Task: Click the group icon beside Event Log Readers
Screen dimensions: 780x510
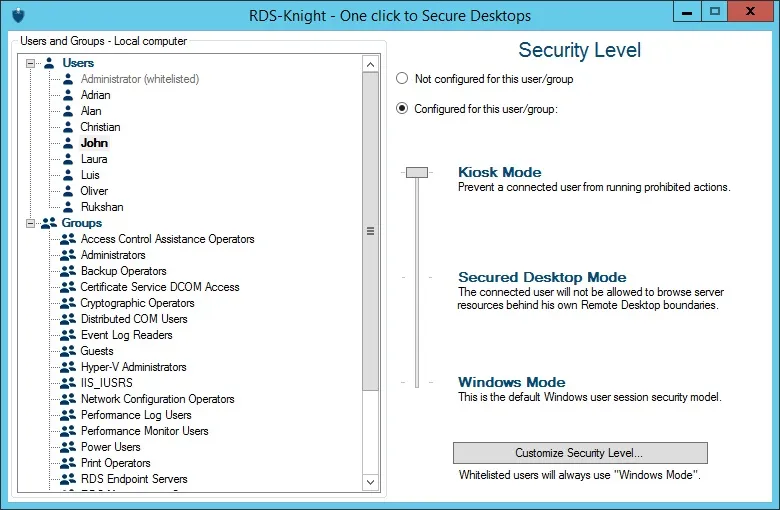Action: click(x=68, y=335)
